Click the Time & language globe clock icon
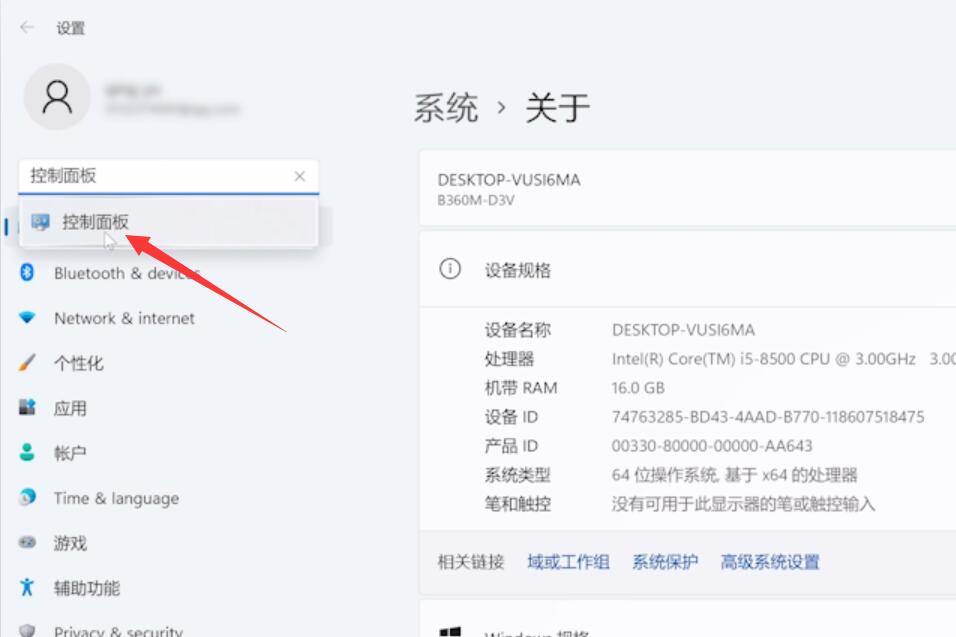This screenshot has width=956, height=637. (27, 497)
